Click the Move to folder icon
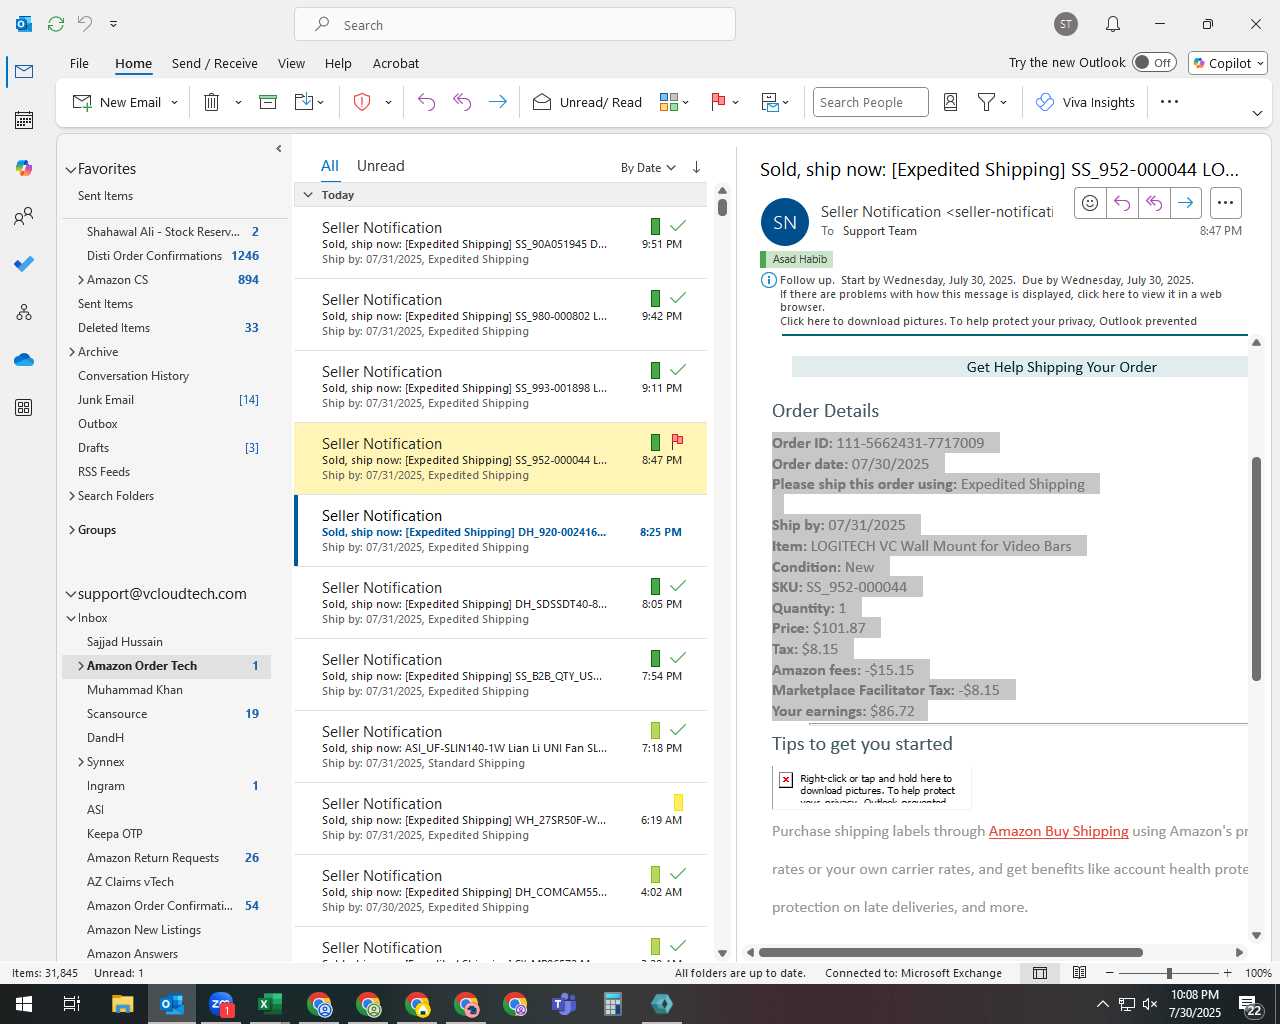Image resolution: width=1280 pixels, height=1024 pixels. (304, 102)
